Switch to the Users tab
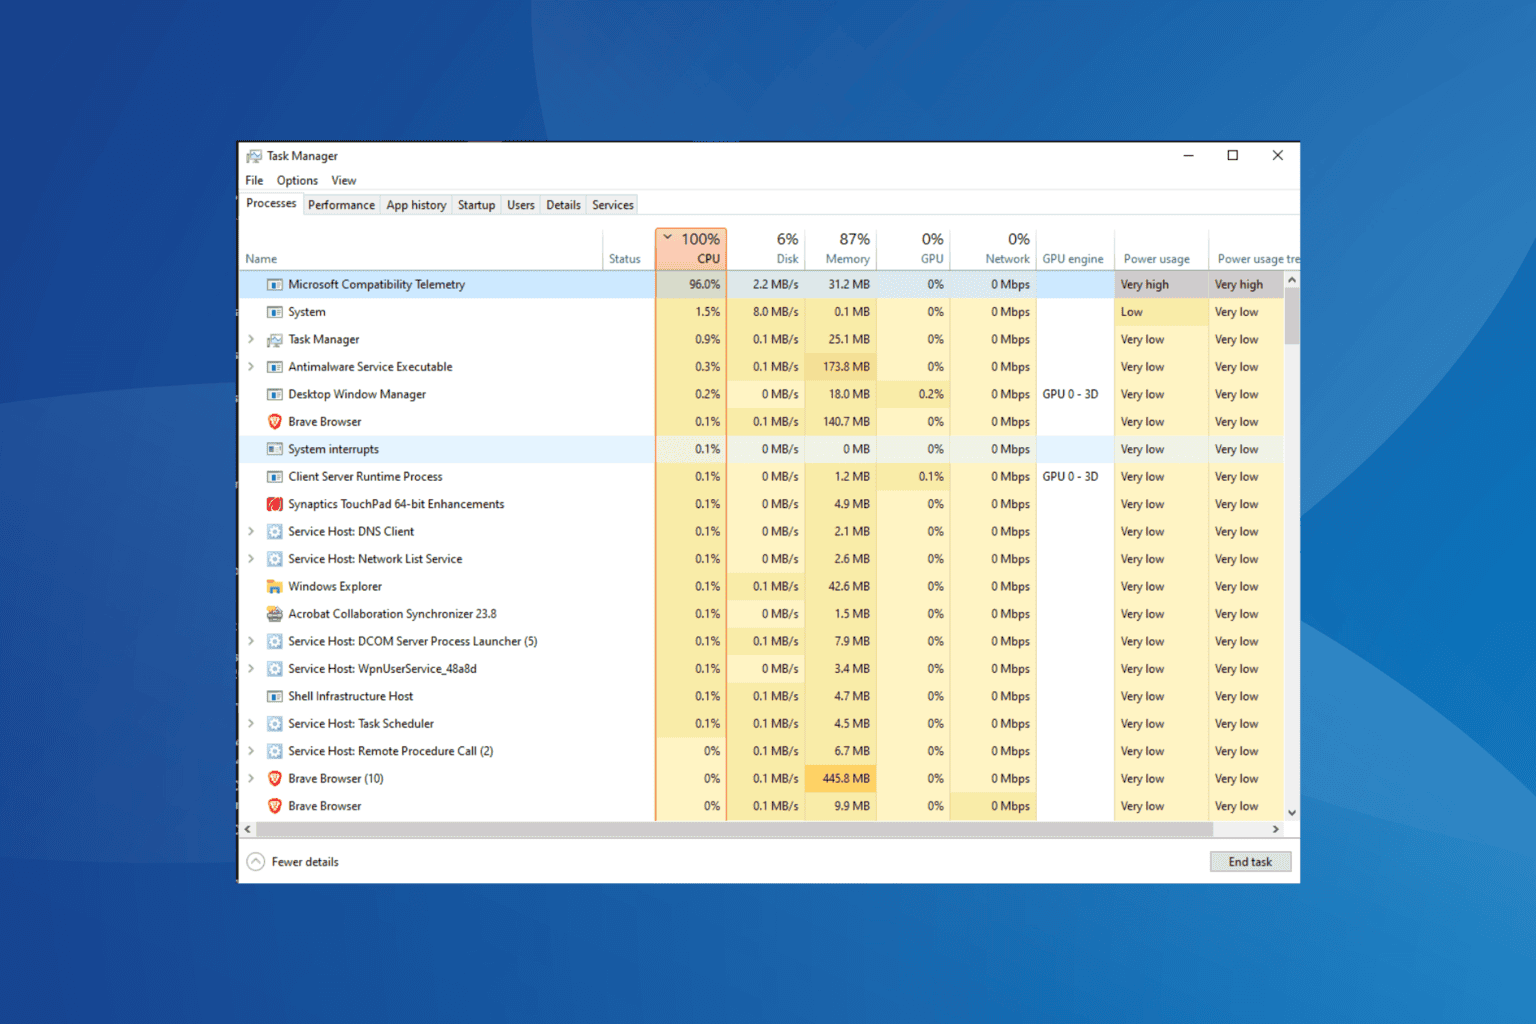1536x1024 pixels. (x=520, y=205)
